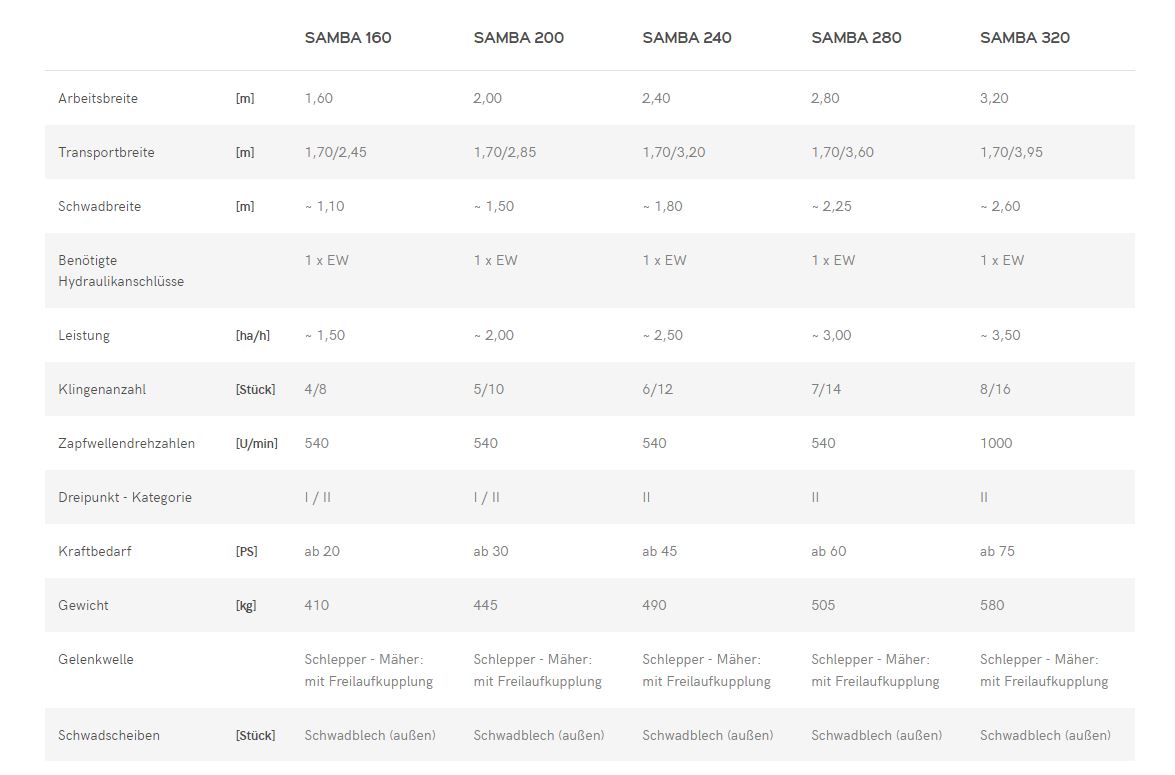Select the Leistung row label
Screen dimensions: 1175x775
[84, 336]
